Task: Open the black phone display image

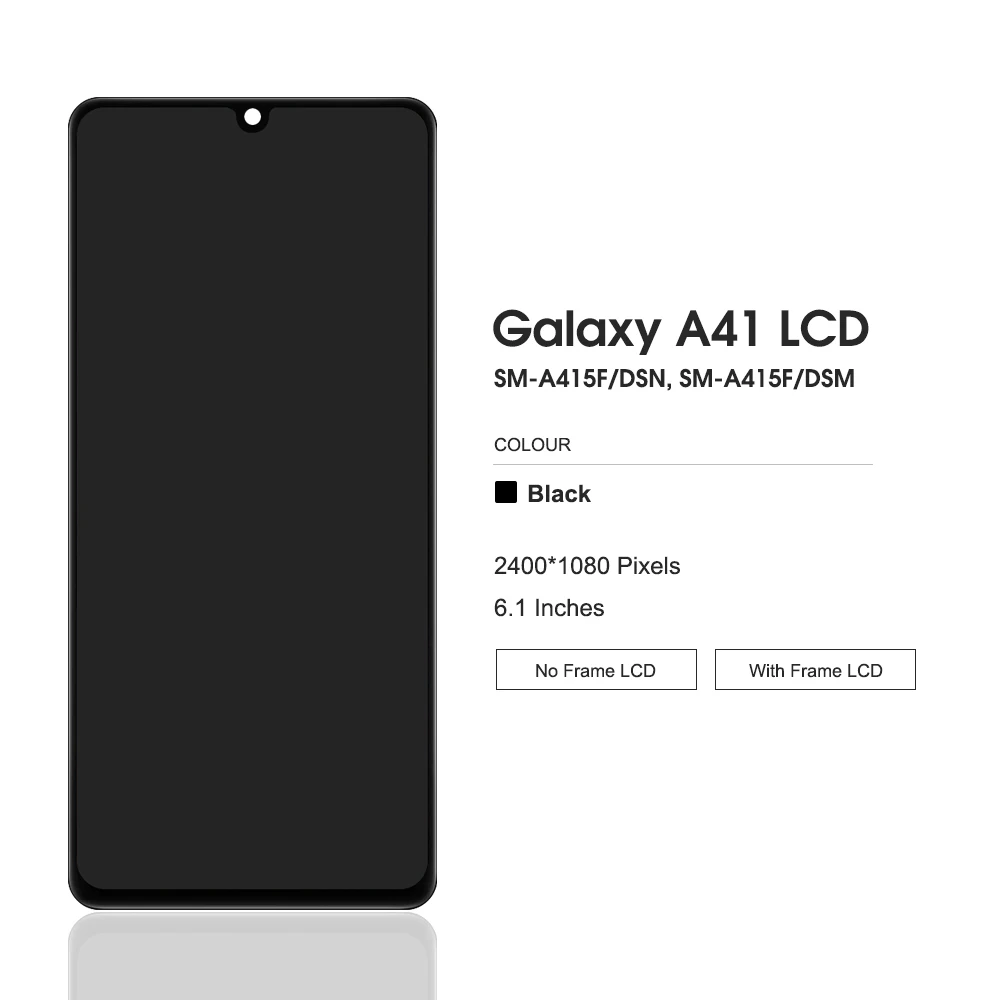Action: 253,503
